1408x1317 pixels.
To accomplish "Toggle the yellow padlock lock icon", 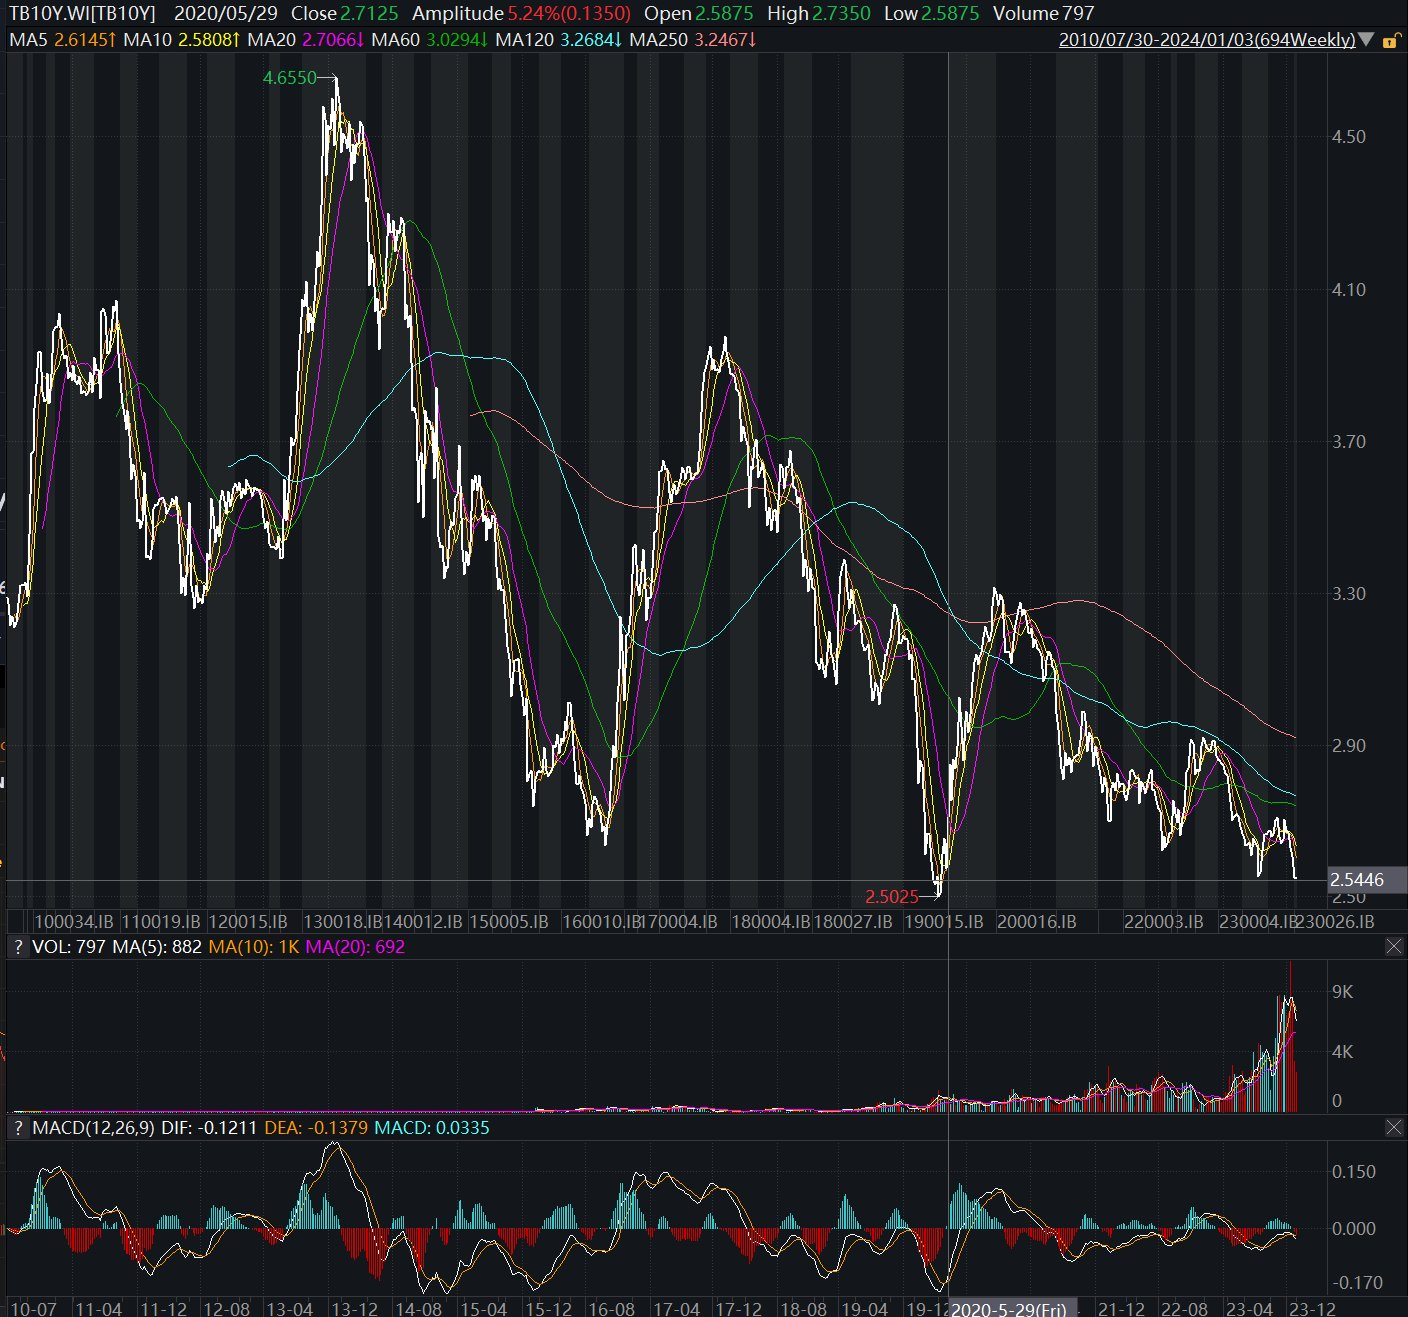I will point(1391,41).
